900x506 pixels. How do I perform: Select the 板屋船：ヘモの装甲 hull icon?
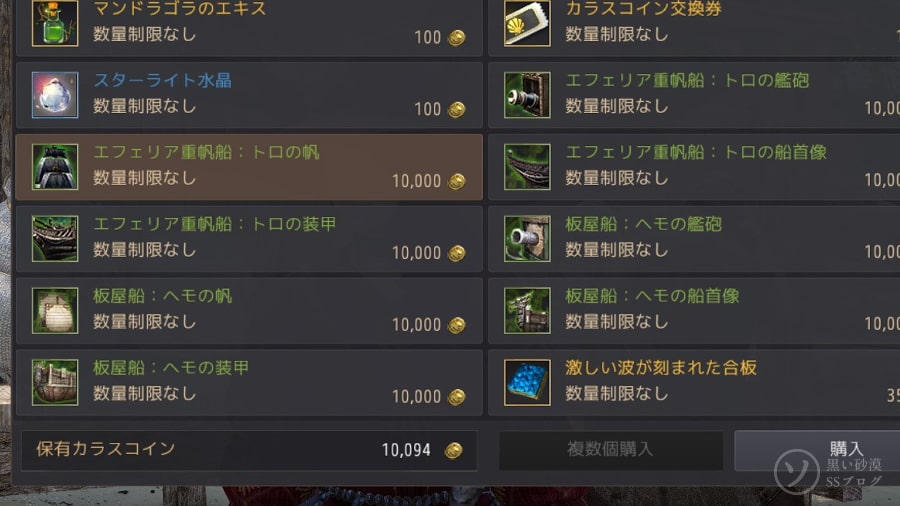55,382
